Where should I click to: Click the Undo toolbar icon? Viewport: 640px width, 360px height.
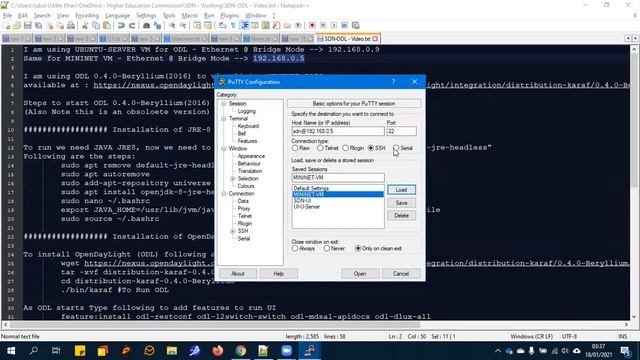coord(121,25)
